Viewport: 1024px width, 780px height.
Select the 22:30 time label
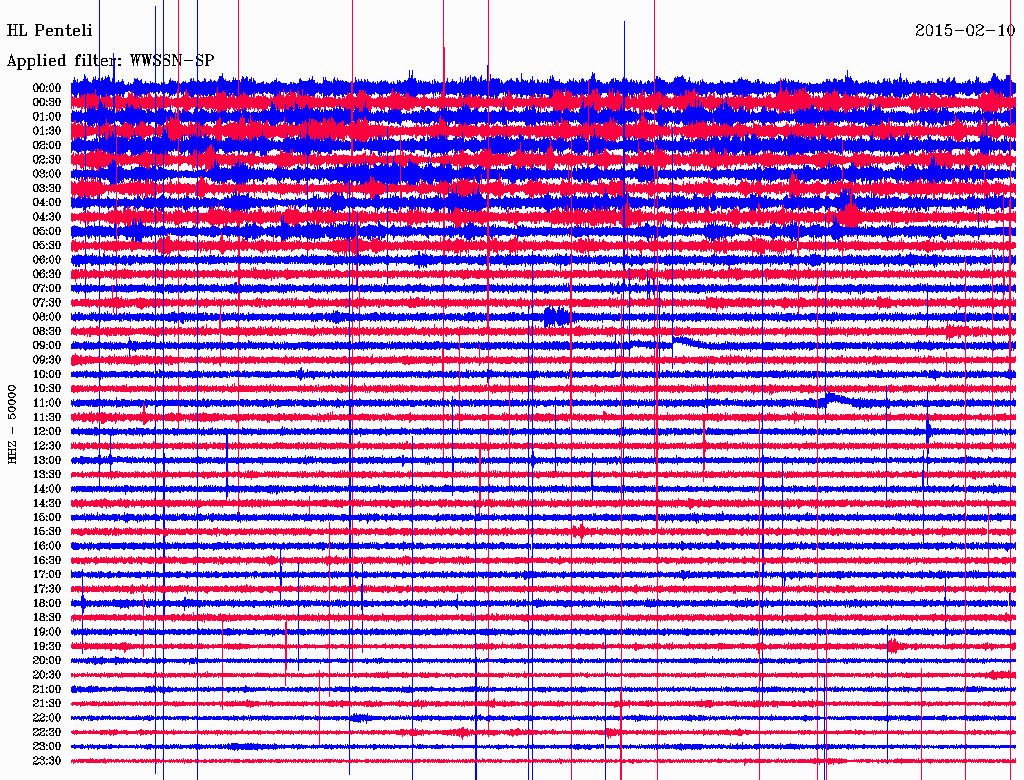click(47, 732)
